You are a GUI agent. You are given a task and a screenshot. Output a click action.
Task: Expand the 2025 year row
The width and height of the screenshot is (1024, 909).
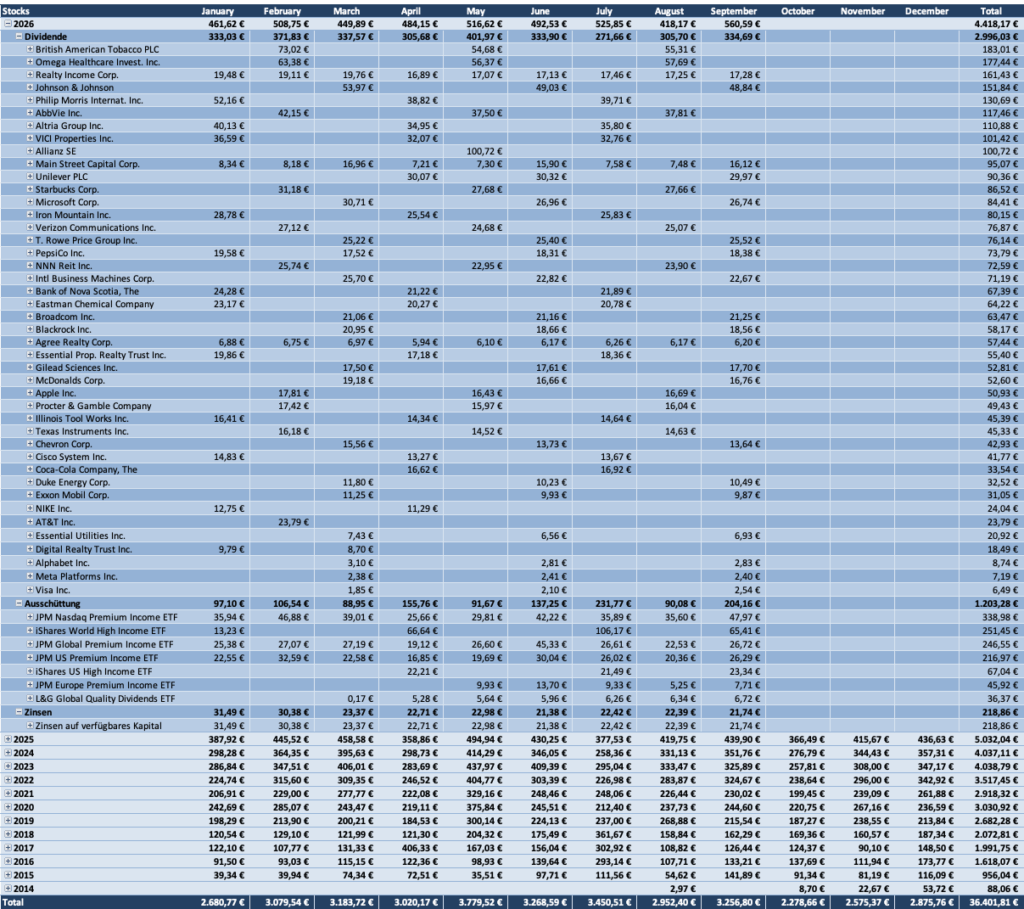8,739
